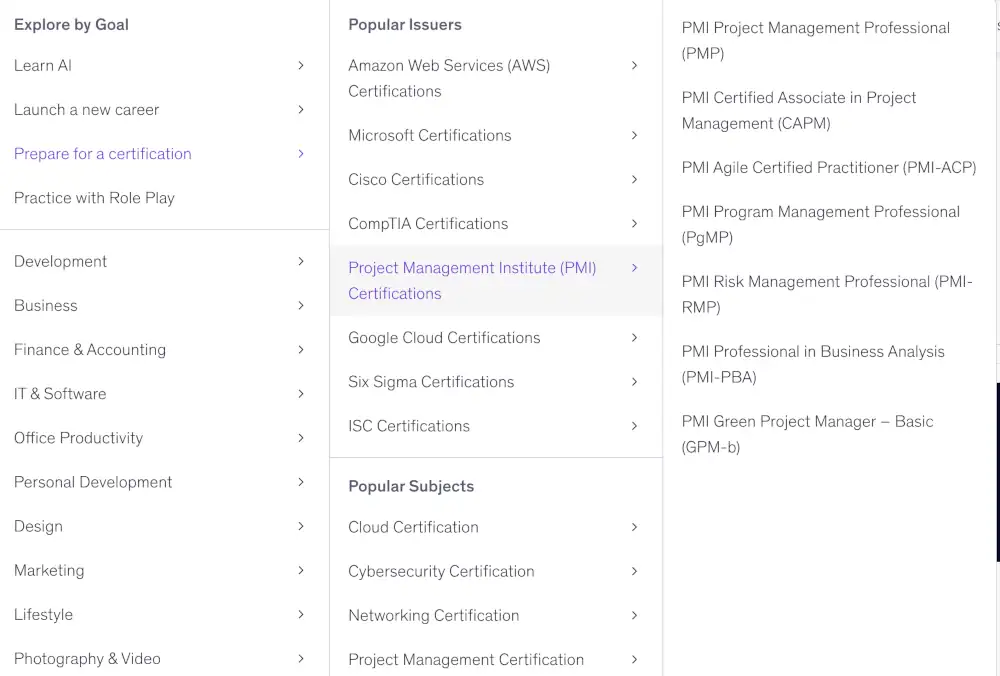
Task: Expand chevron beside Personal Development
Action: 301,482
